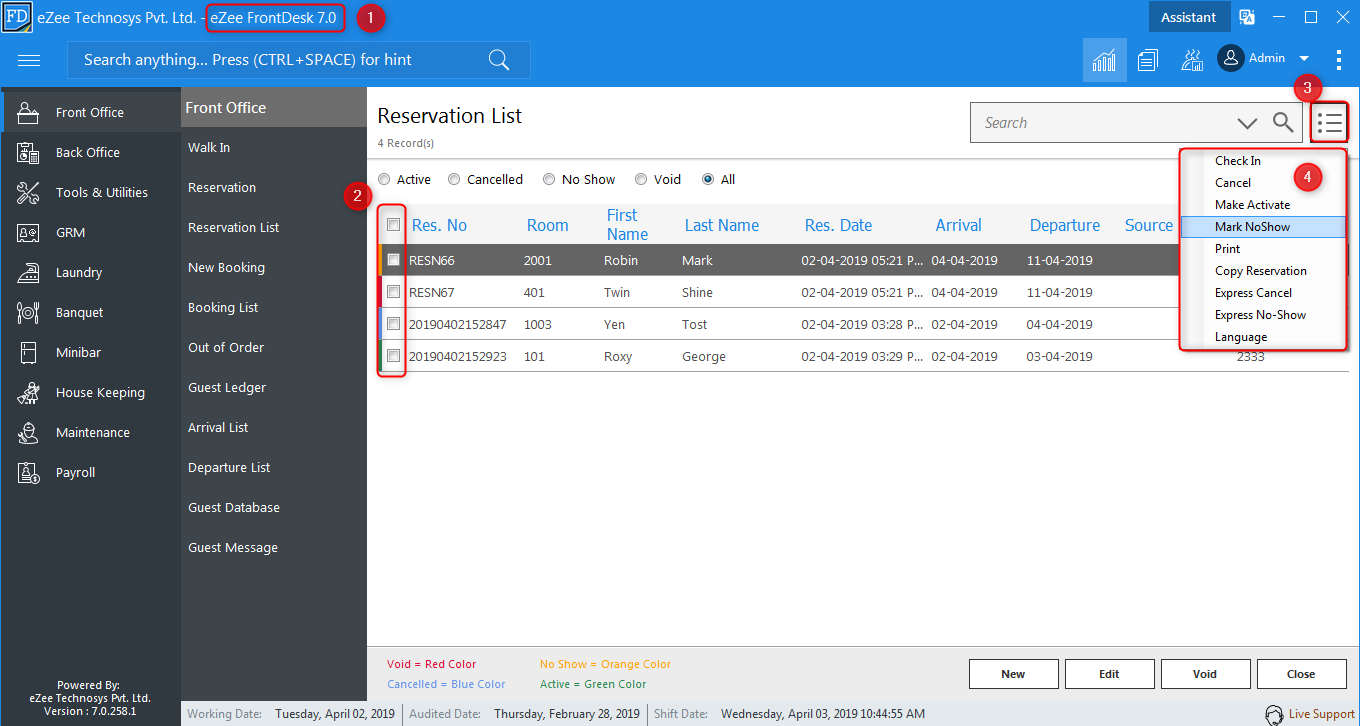Open the vertical three-dot more options

[x=1339, y=60]
